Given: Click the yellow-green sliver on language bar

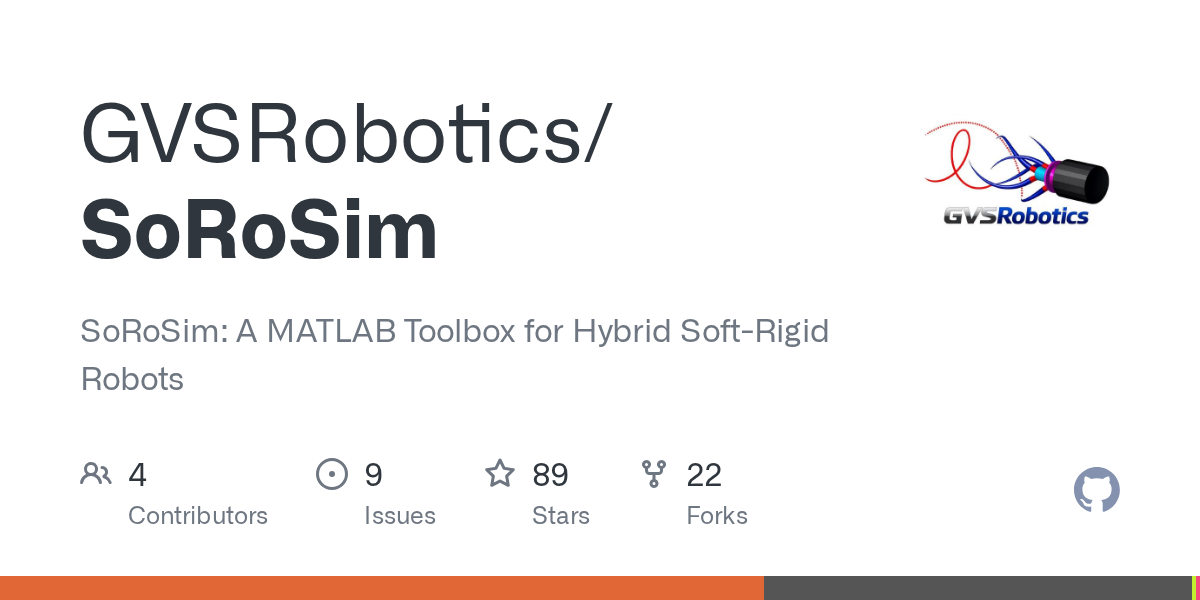Looking at the screenshot, I should [x=1195, y=588].
